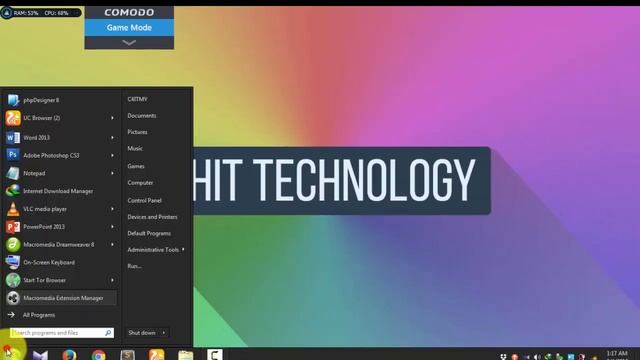Screen dimensions: 640x360
Task: Open phpDesigner 8 from the Start menu
Action: 60,100
